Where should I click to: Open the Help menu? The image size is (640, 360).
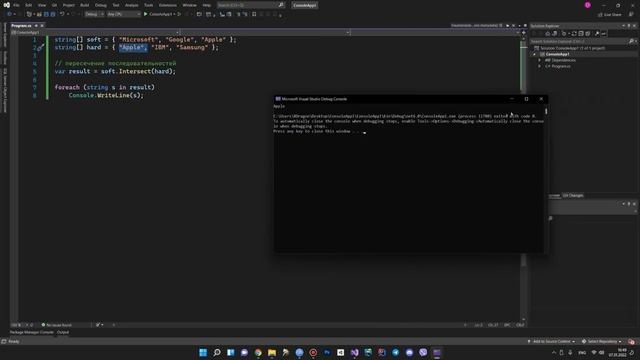(207, 5)
